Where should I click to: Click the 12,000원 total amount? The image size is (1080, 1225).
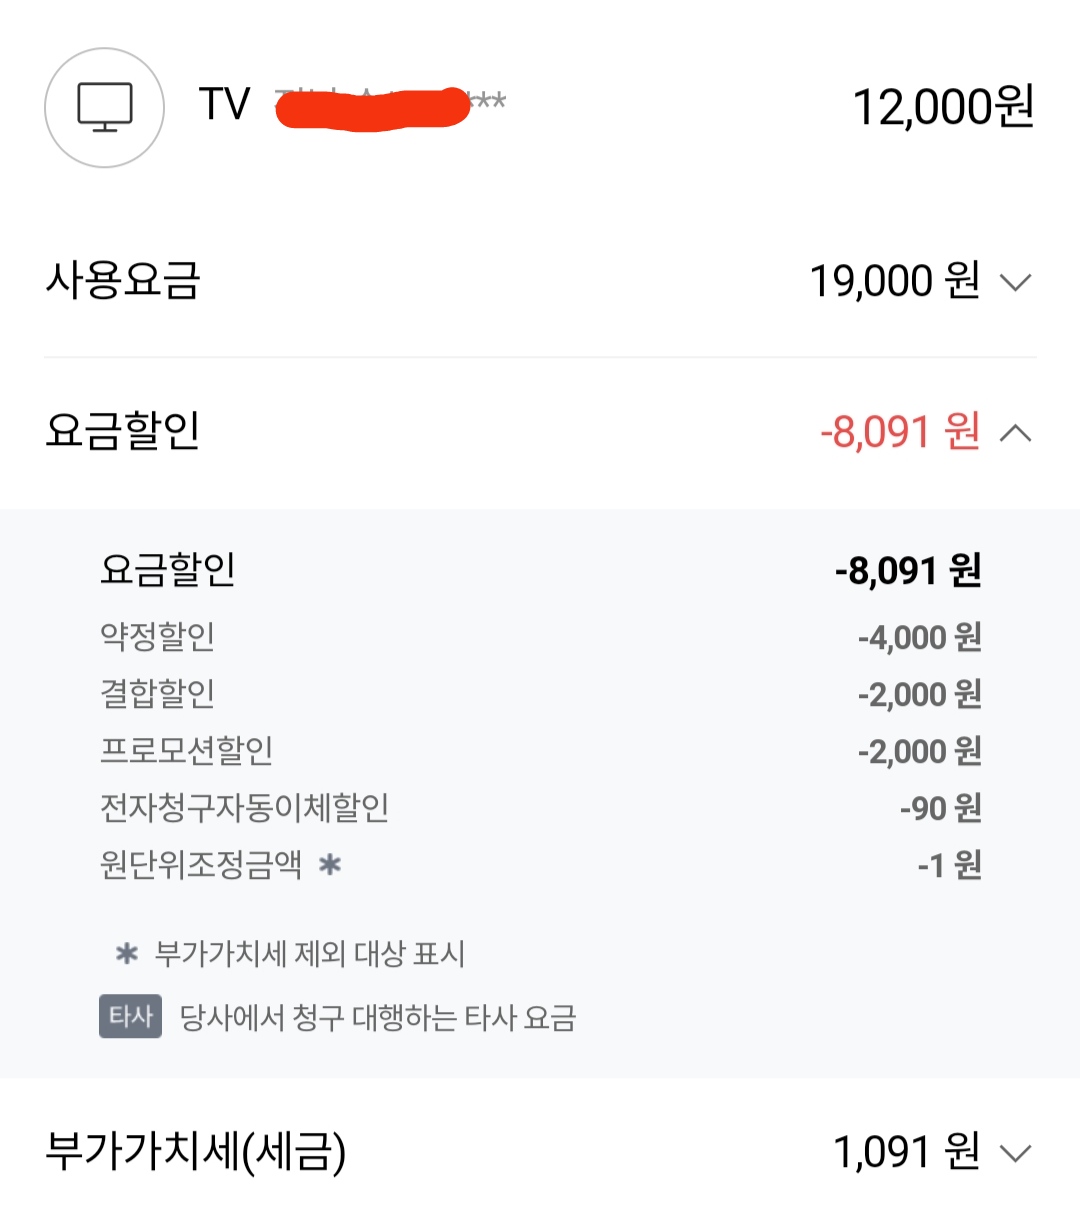(x=942, y=107)
